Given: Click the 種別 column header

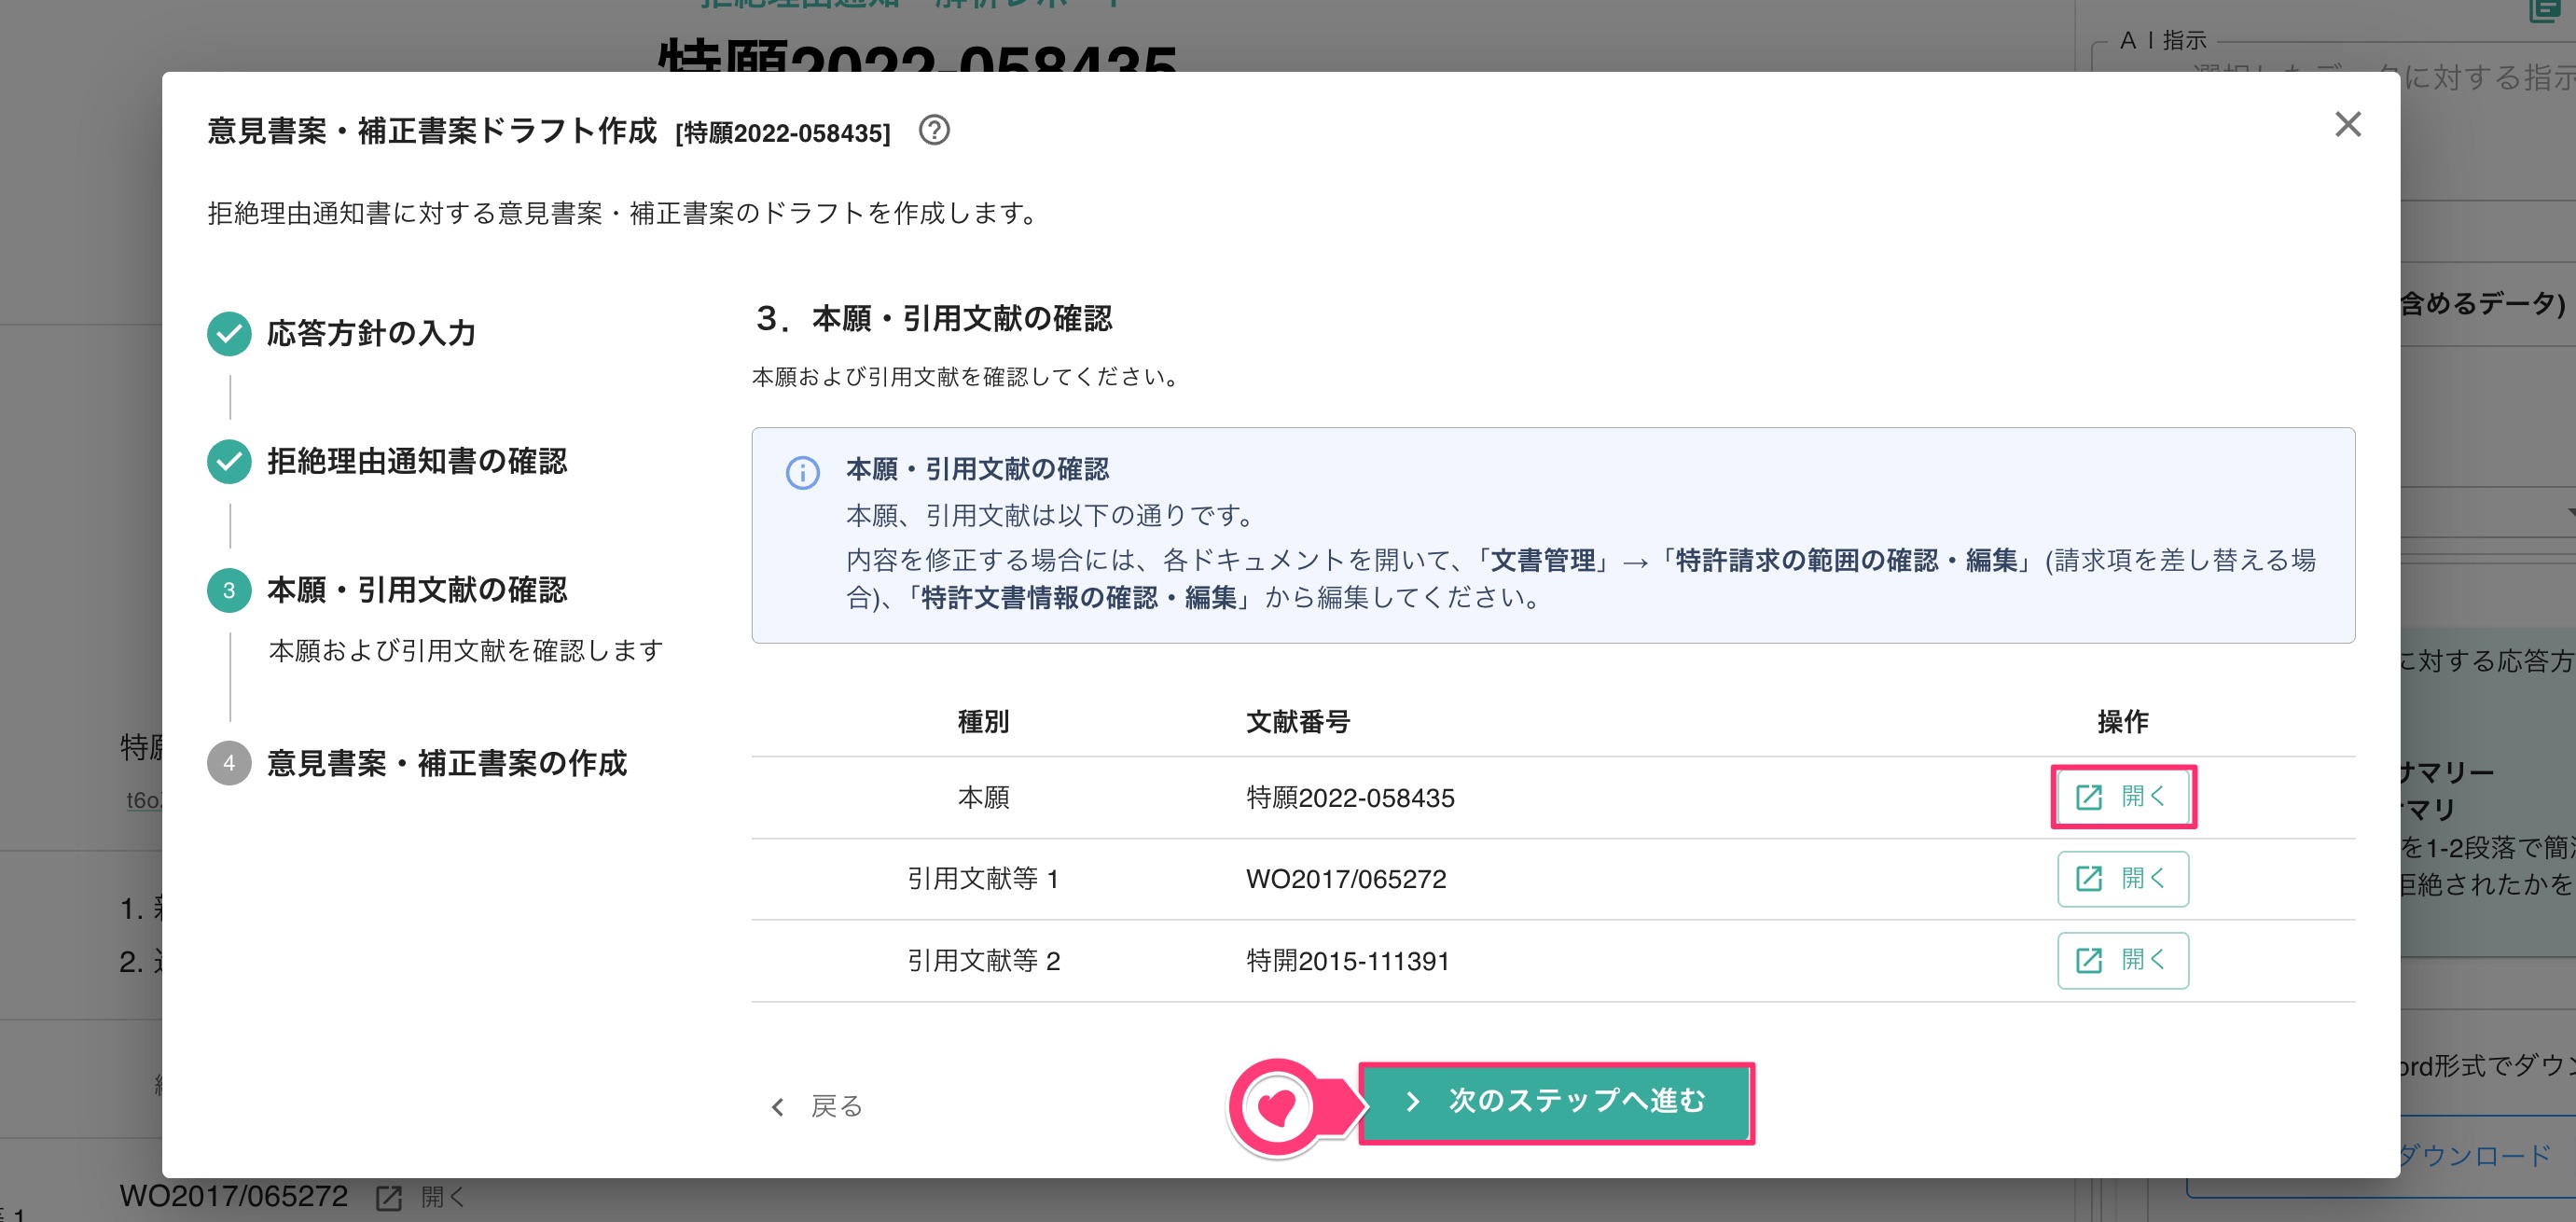Looking at the screenshot, I should (x=983, y=721).
